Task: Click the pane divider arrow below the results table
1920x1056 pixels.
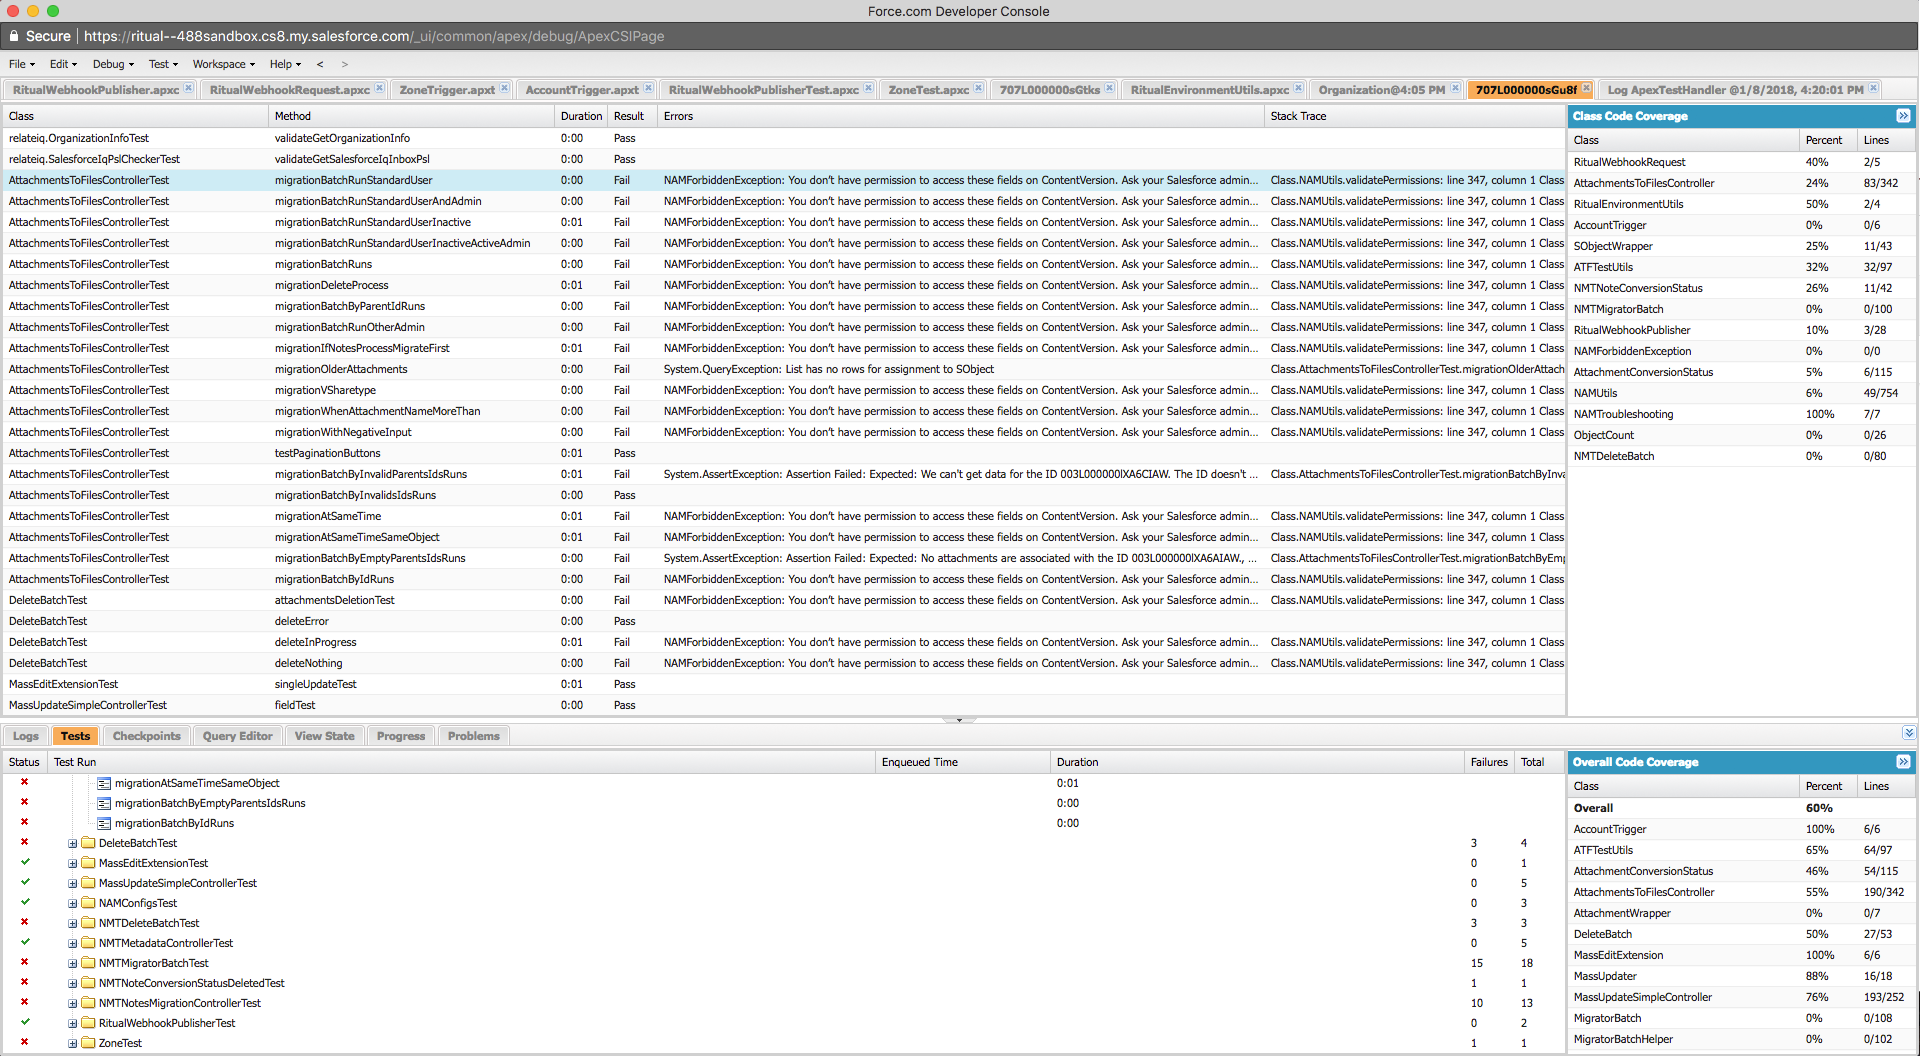Action: [x=959, y=720]
